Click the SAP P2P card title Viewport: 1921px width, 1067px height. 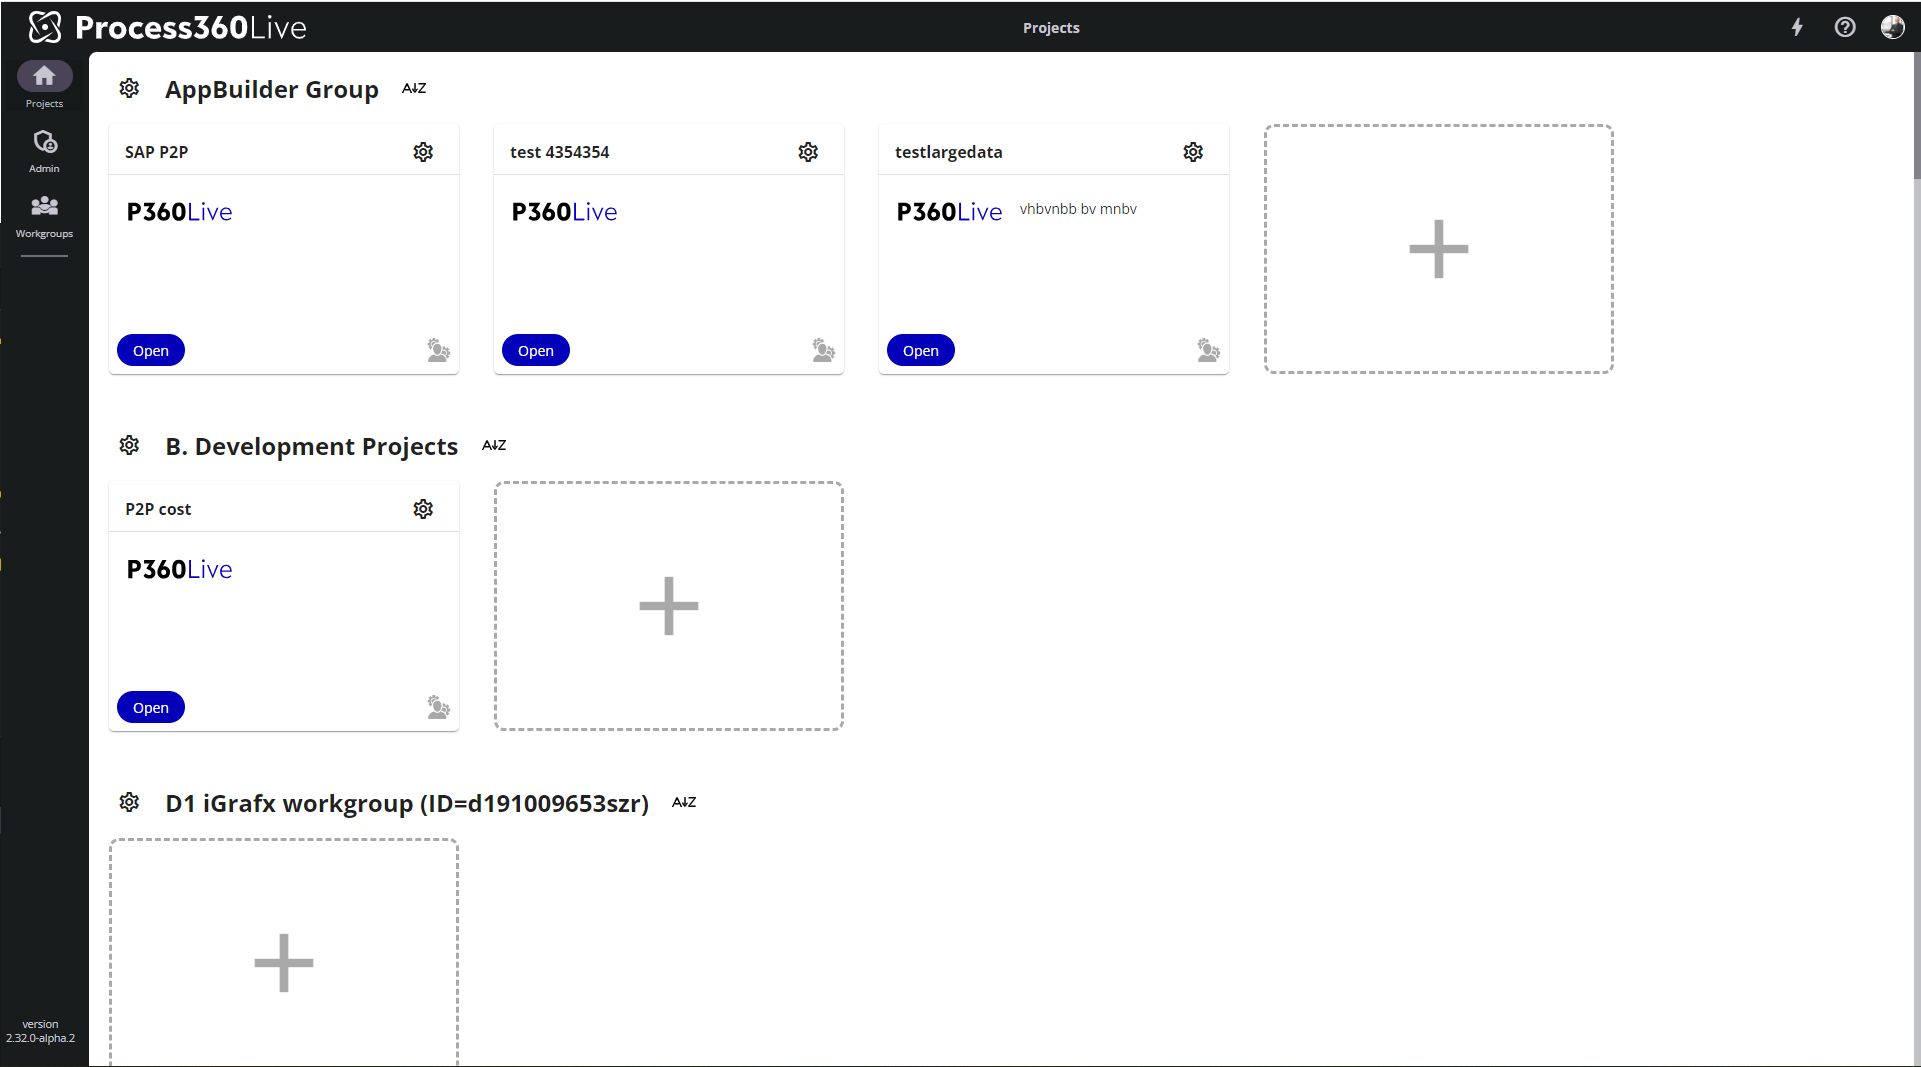coord(156,152)
